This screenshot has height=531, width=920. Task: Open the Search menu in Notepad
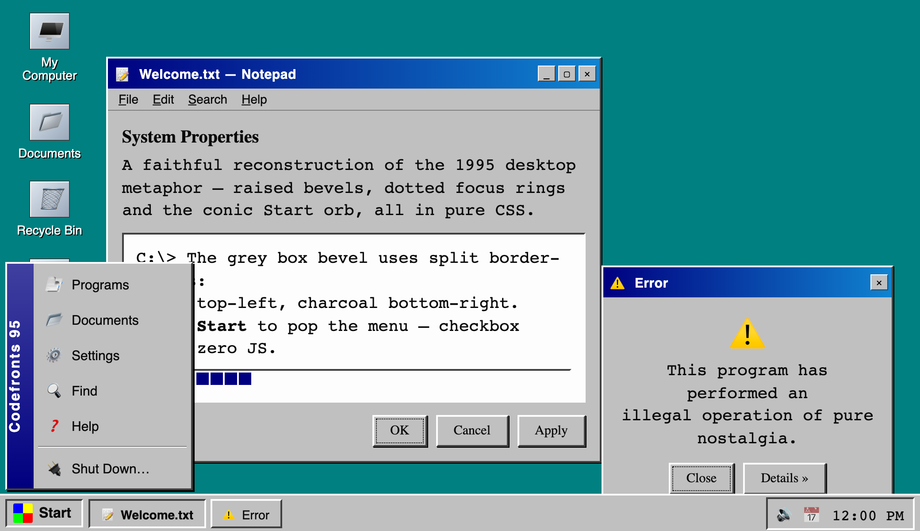click(x=207, y=100)
